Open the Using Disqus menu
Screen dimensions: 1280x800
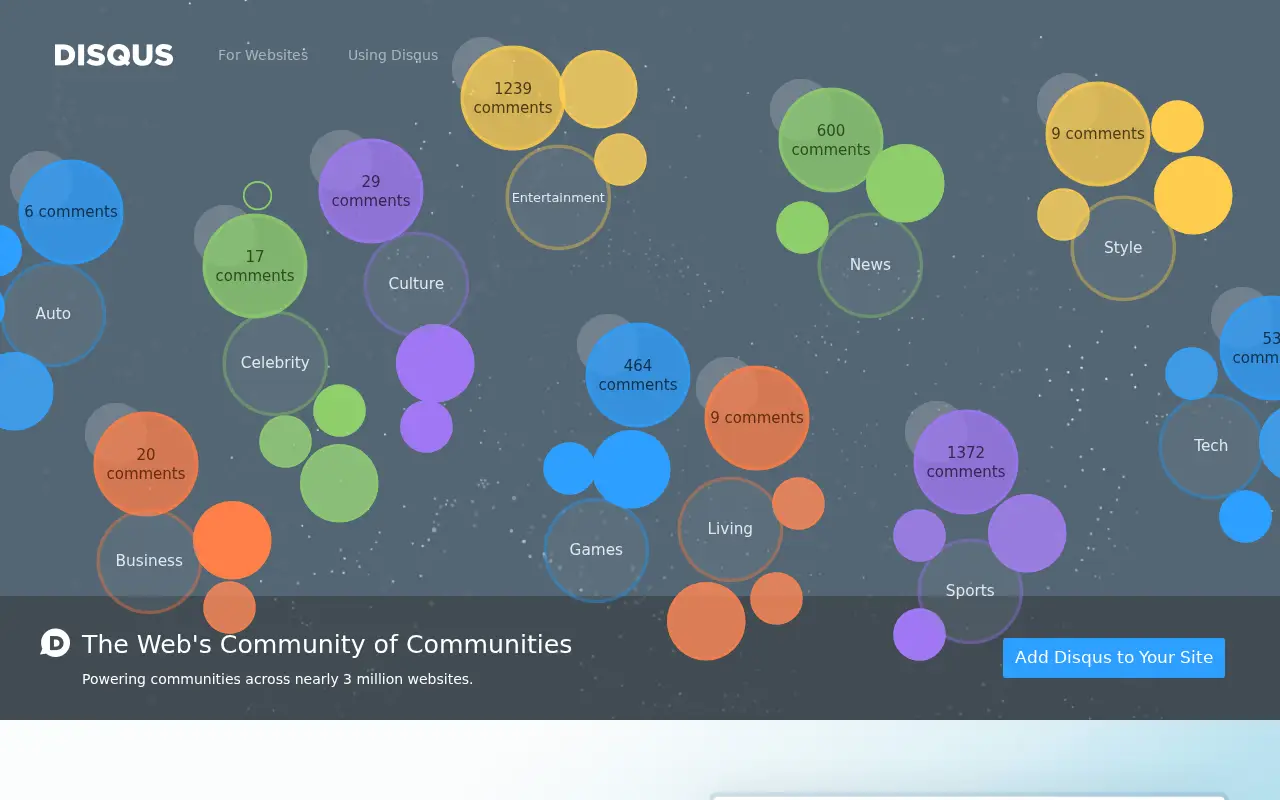click(393, 55)
